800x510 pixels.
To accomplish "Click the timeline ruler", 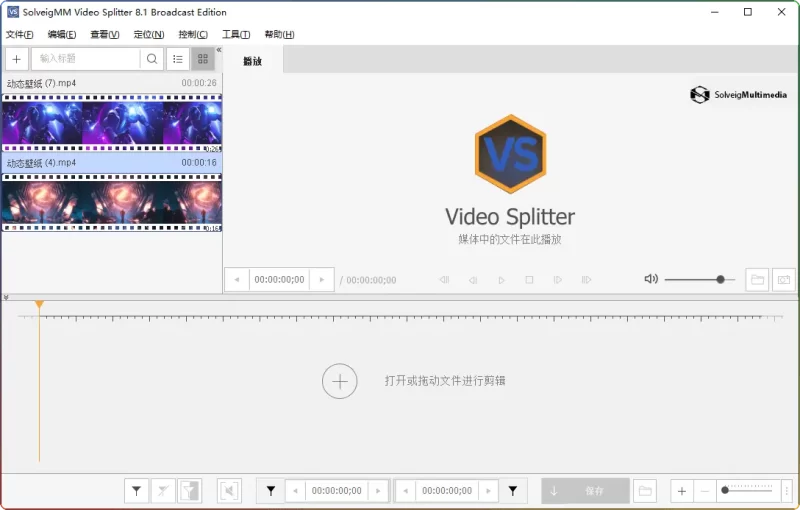I will click(400, 318).
